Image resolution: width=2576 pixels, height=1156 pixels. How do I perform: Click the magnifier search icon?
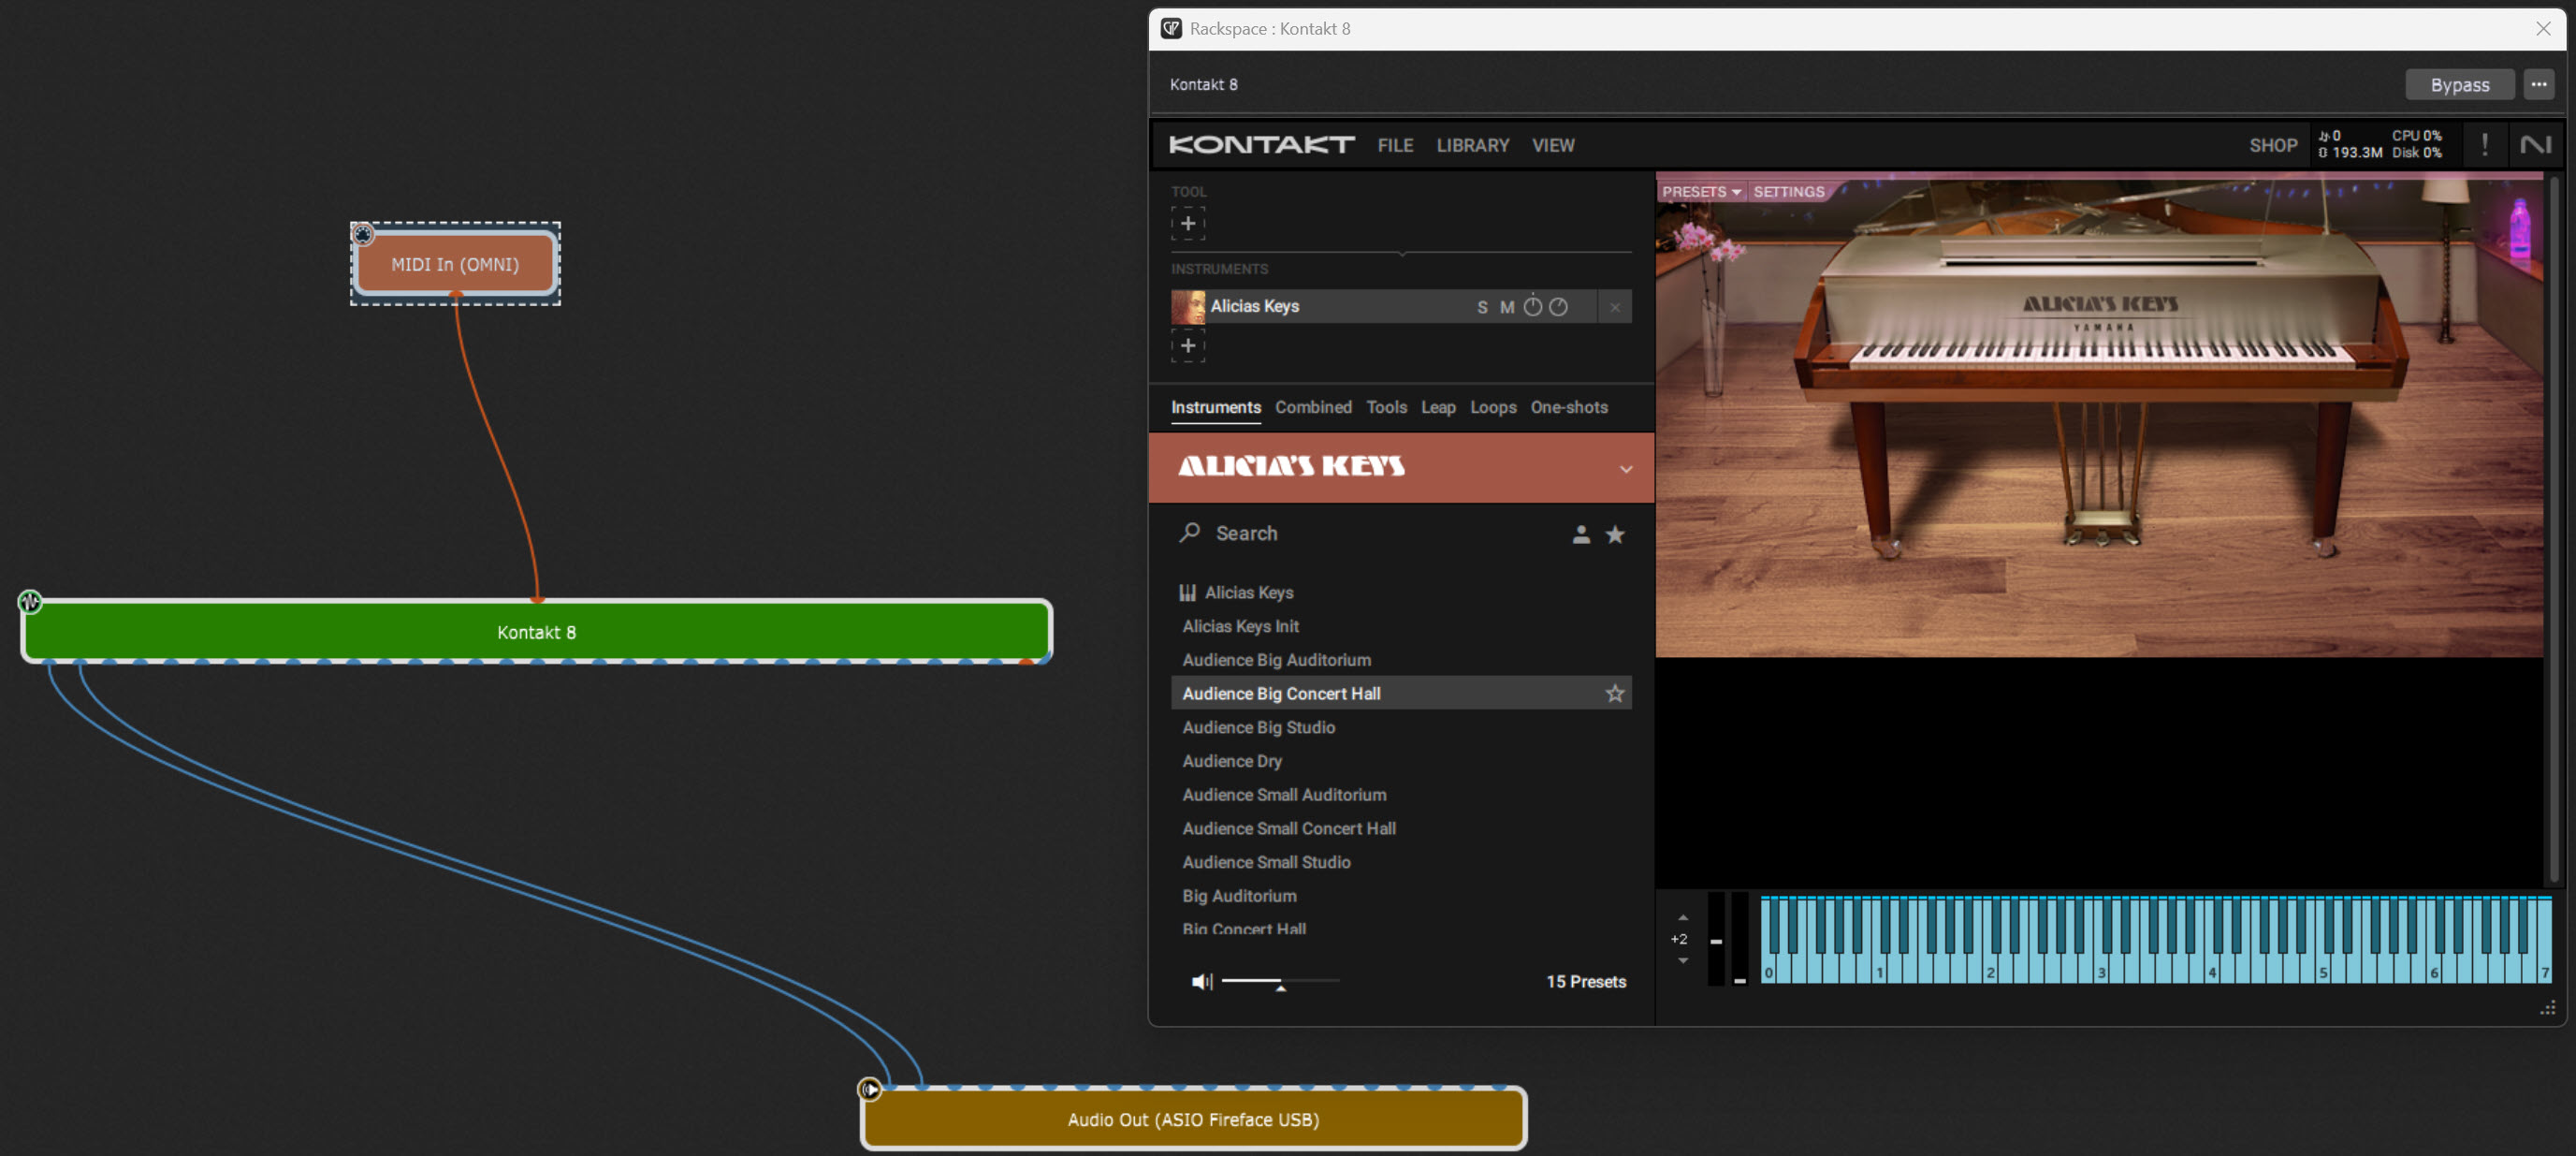coord(1189,533)
